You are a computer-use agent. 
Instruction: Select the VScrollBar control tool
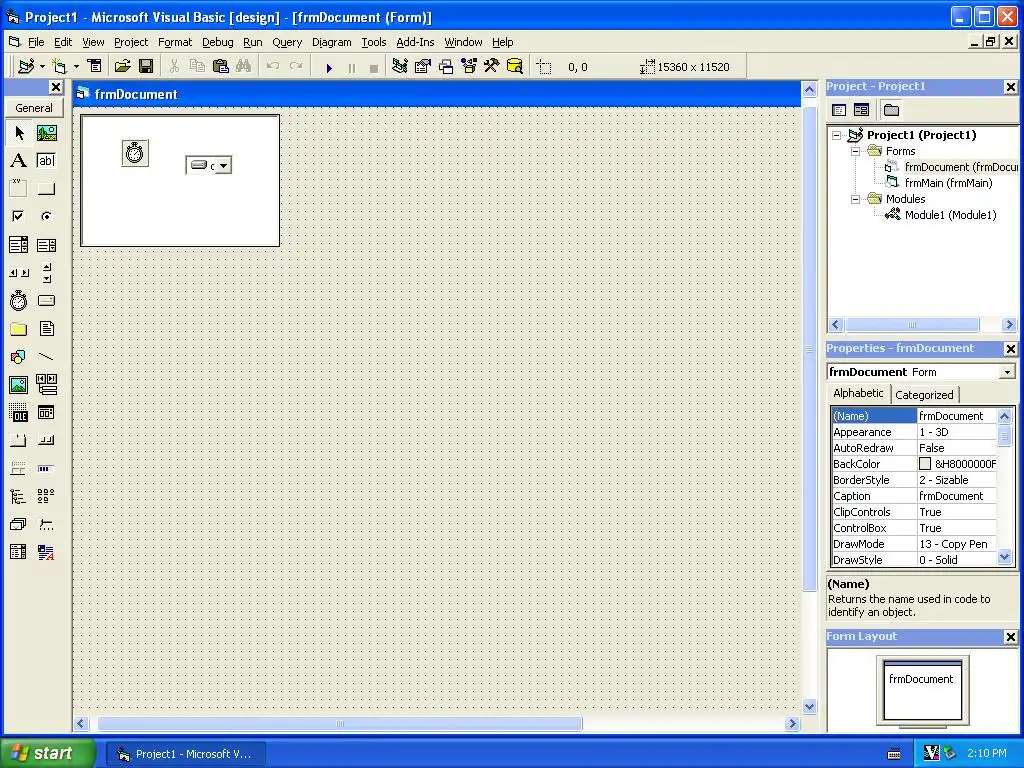pyautogui.click(x=46, y=273)
